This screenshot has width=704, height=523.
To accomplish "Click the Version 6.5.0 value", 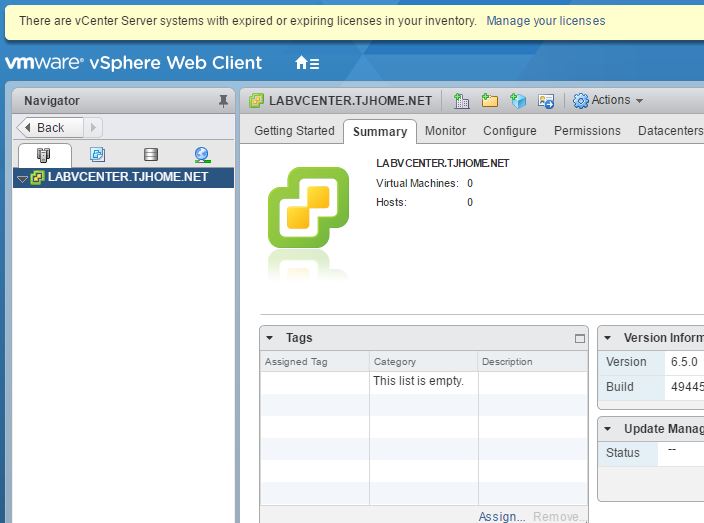I will click(684, 362).
